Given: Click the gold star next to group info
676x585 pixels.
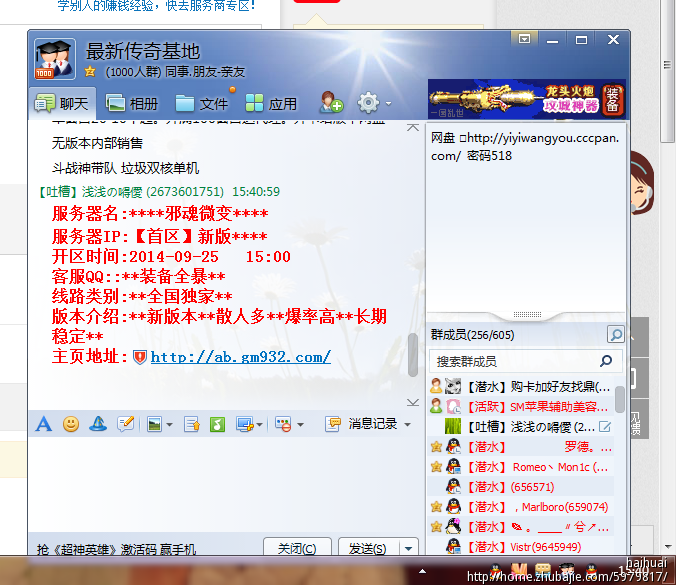Looking at the screenshot, I should coord(90,71).
